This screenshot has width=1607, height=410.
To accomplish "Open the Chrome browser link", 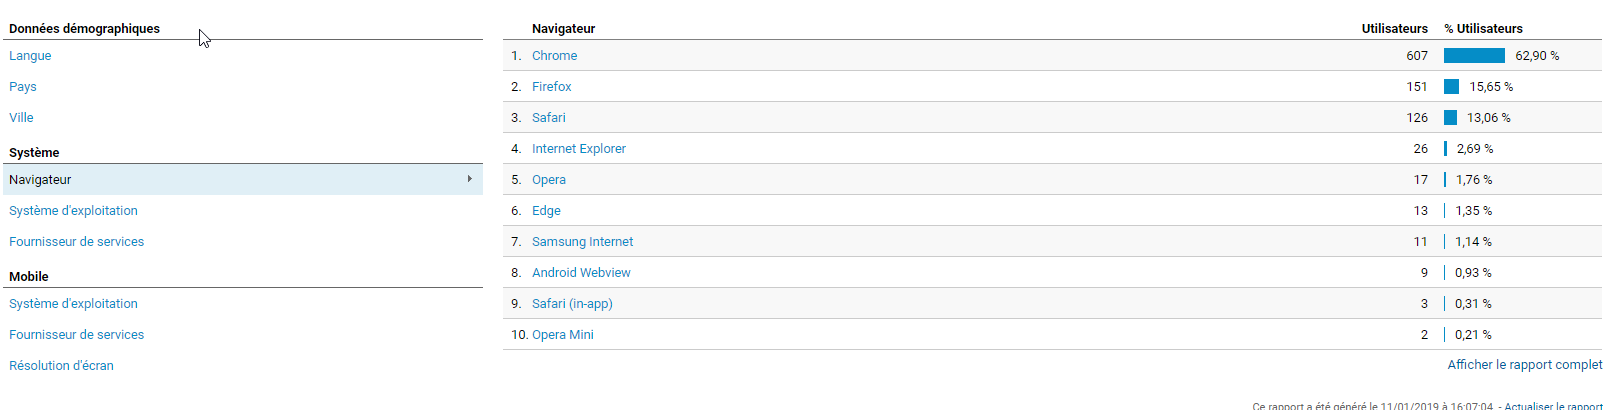I will pos(554,56).
